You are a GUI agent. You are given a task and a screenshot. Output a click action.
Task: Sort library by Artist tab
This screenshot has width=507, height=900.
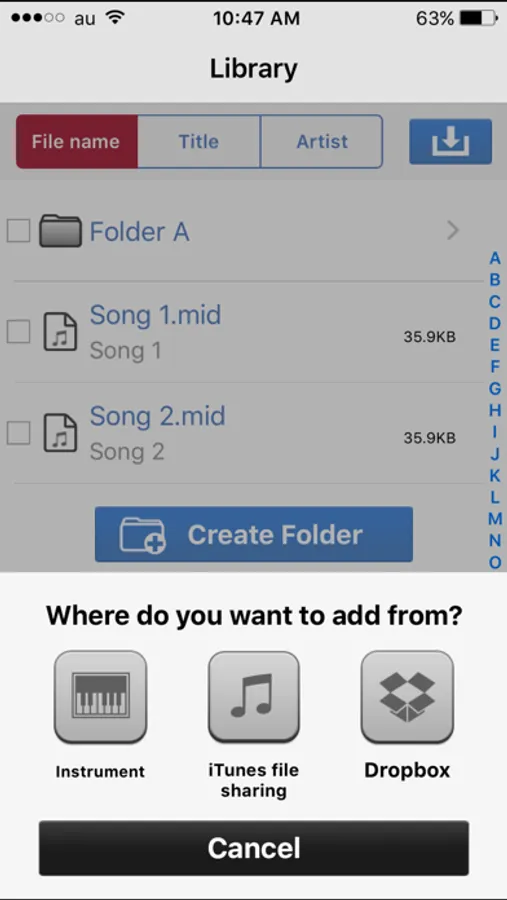tap(322, 141)
